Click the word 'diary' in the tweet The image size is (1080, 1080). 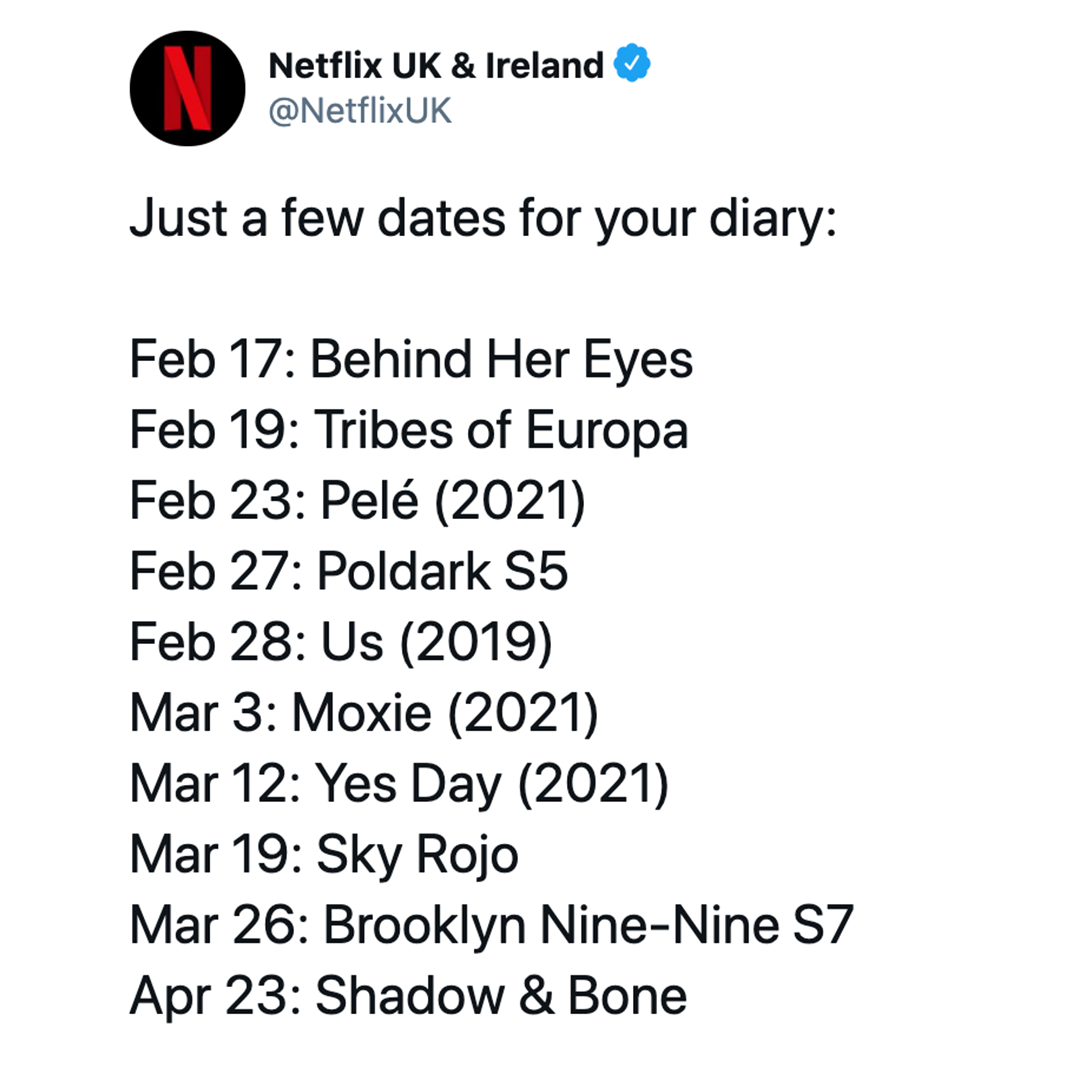[x=767, y=219]
